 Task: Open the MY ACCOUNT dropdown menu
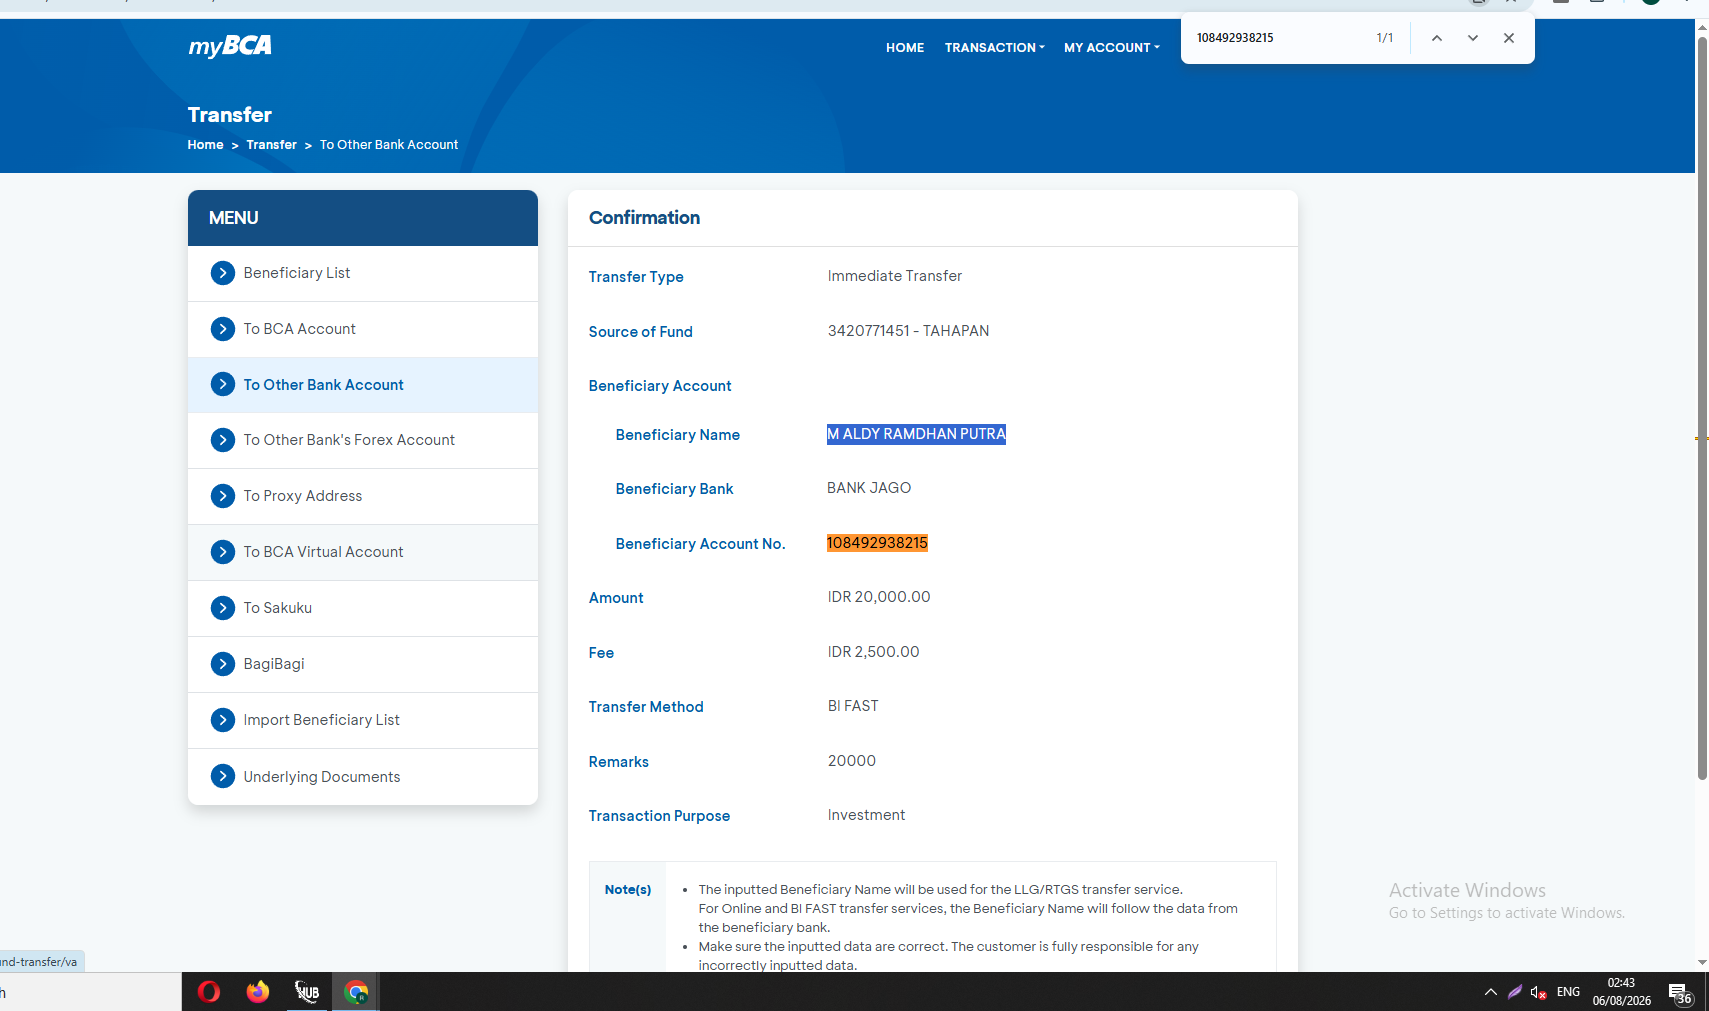(1112, 48)
